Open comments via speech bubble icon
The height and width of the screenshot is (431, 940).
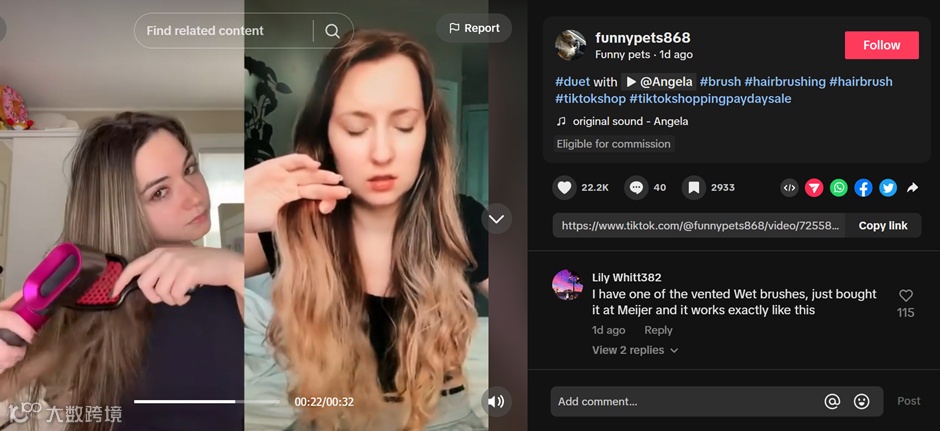point(636,188)
